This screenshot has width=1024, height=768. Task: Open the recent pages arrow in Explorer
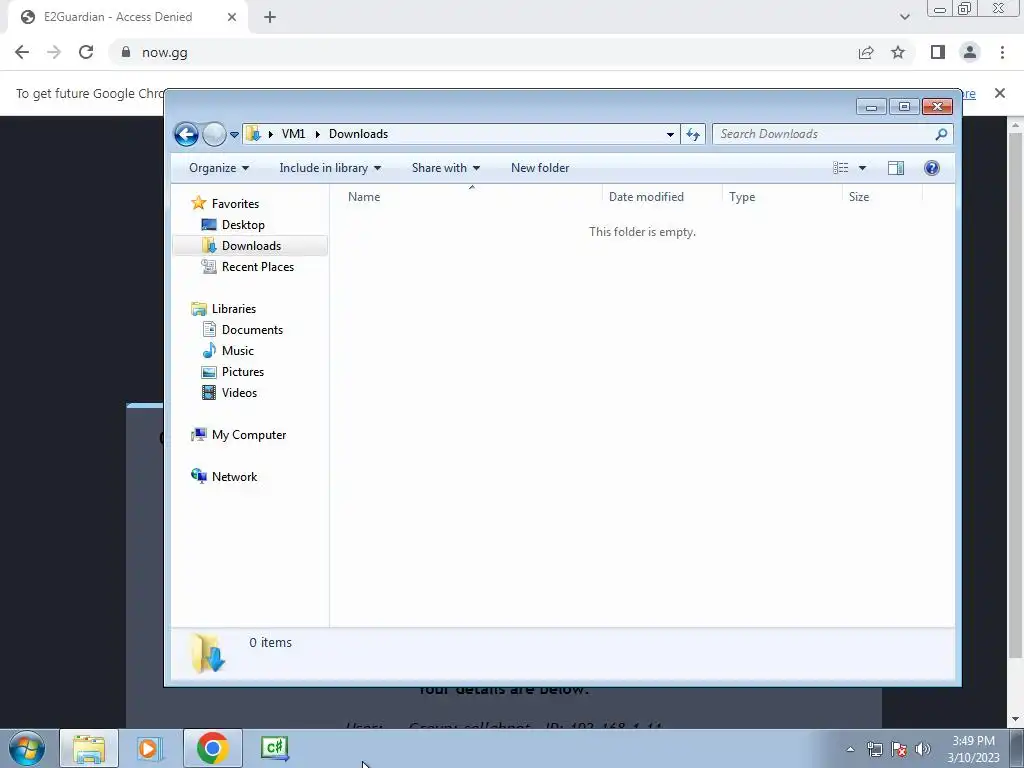pyautogui.click(x=234, y=135)
